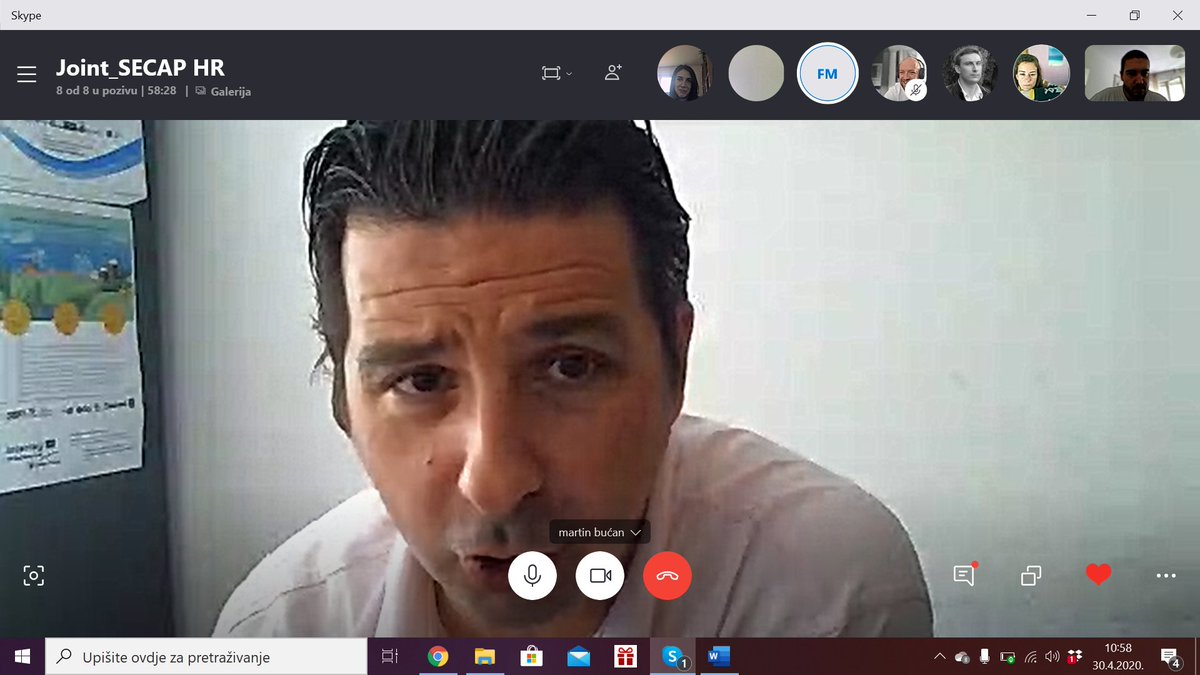Screen dimensions: 1200x675
Task: Turn off the video camera
Action: point(600,576)
